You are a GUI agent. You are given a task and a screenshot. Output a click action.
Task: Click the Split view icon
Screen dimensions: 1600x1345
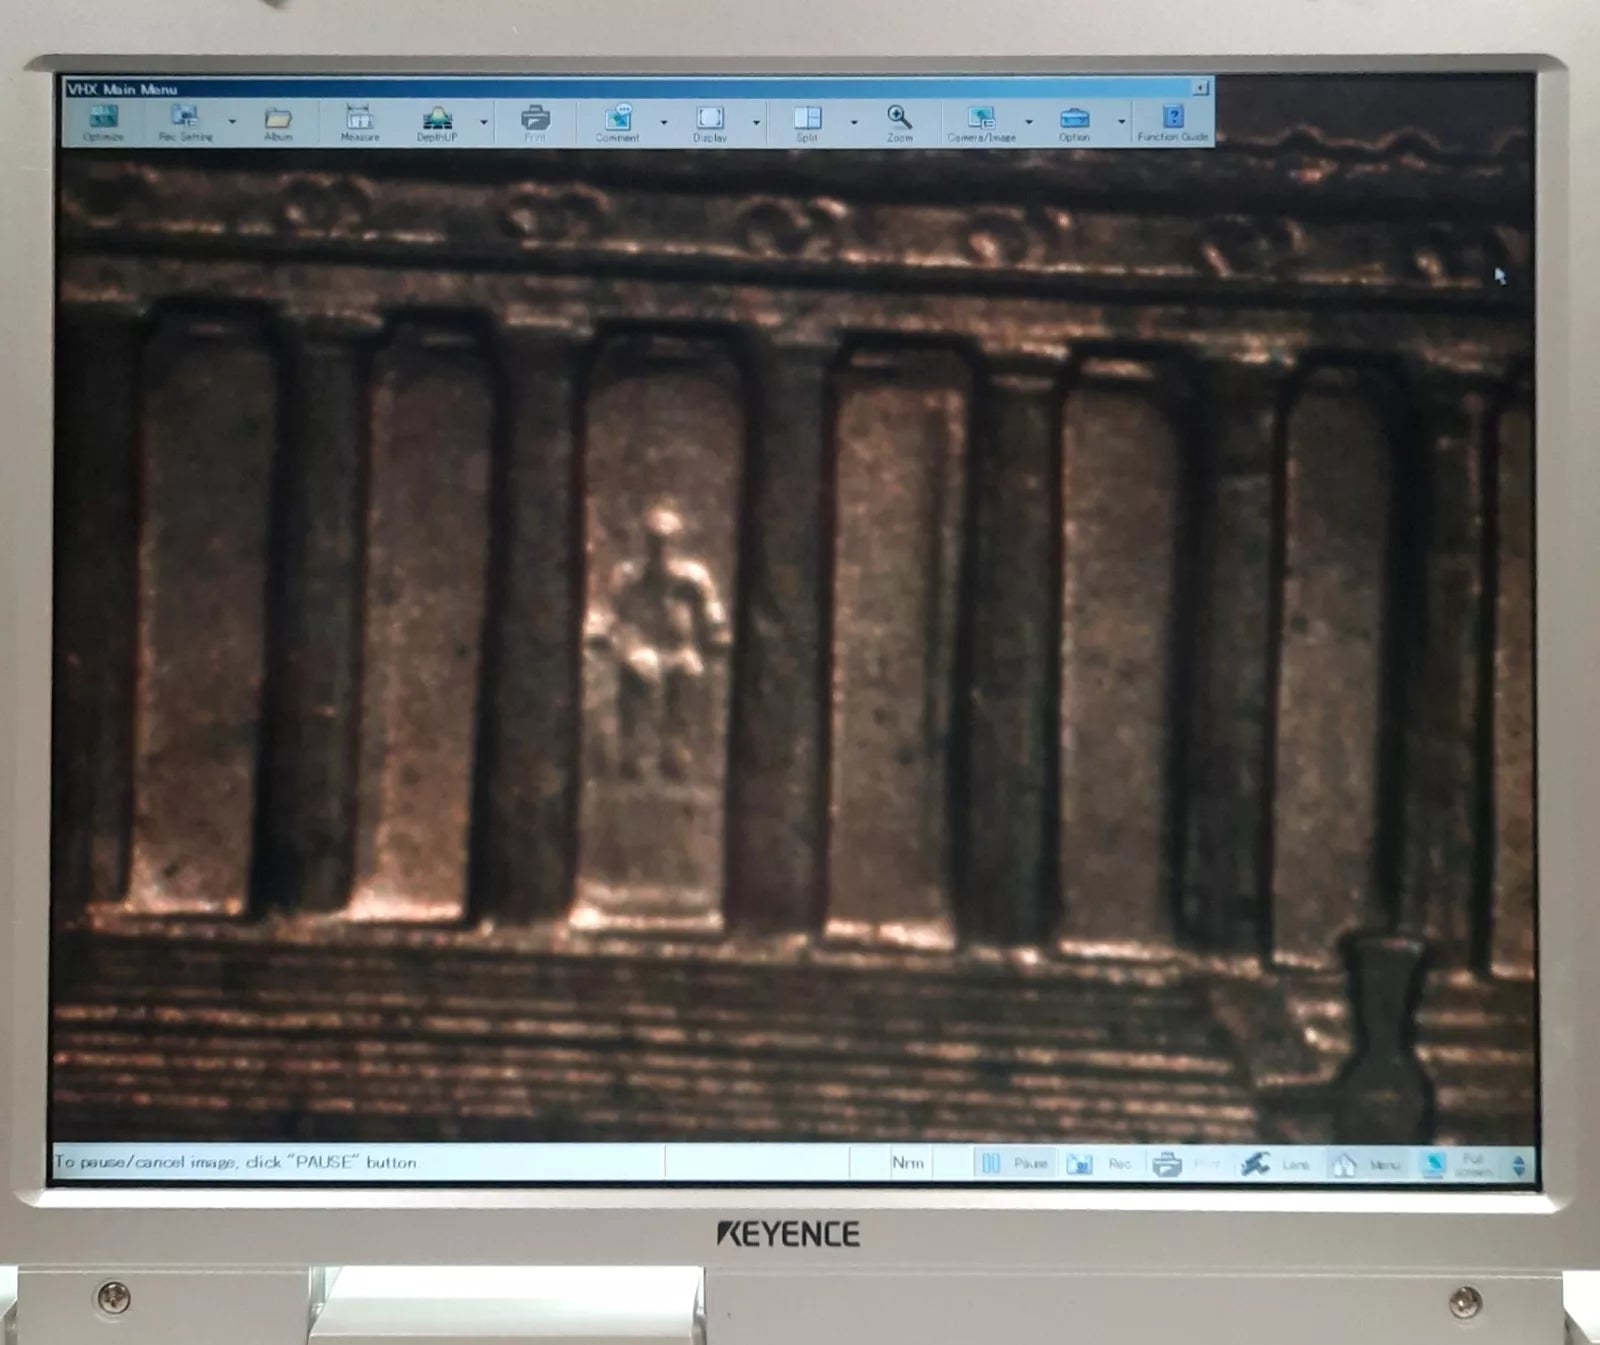[807, 123]
